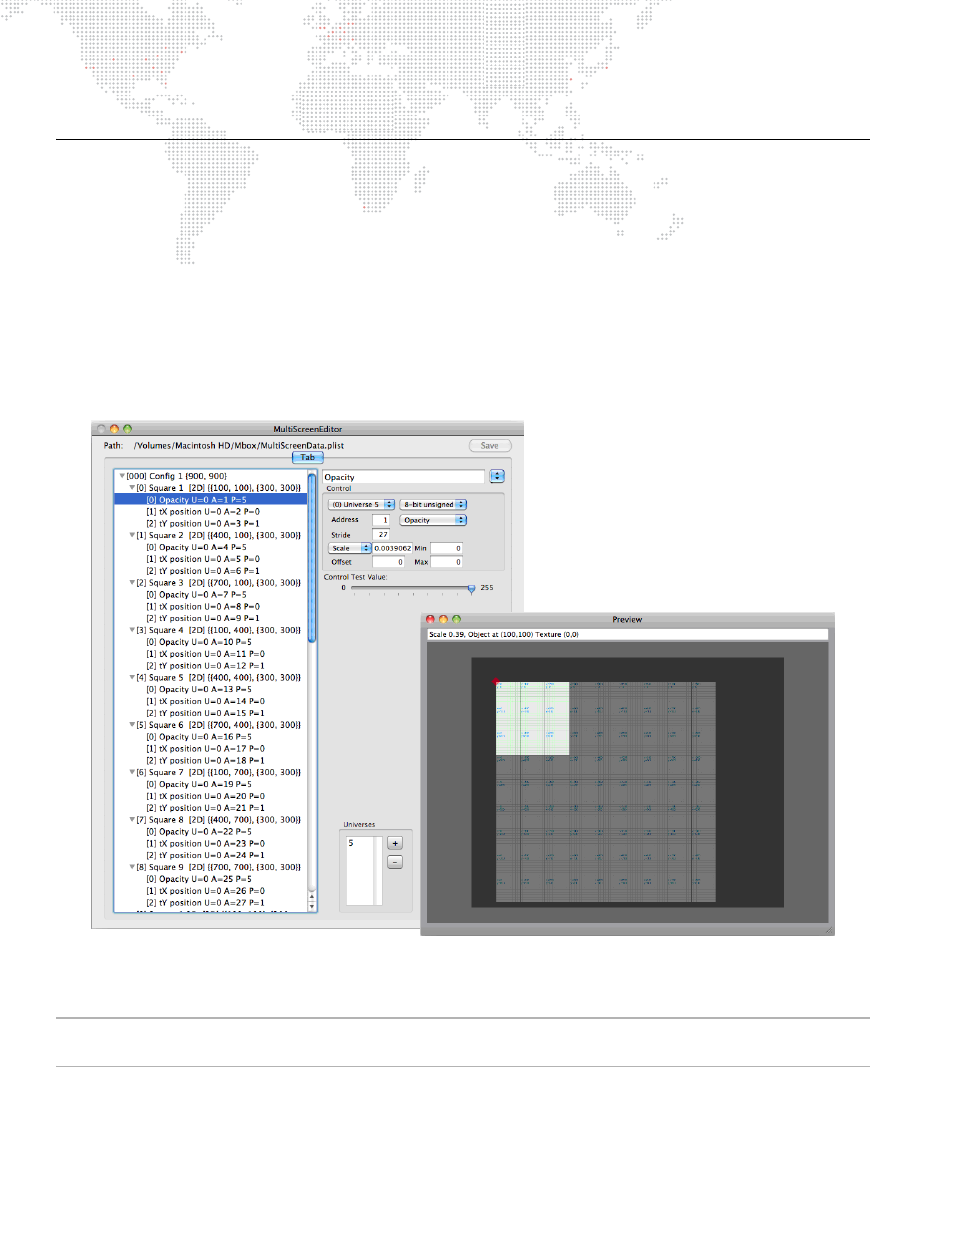Click the Scale value field 0.0039062
Viewport: 954px width, 1235px height.
[393, 548]
